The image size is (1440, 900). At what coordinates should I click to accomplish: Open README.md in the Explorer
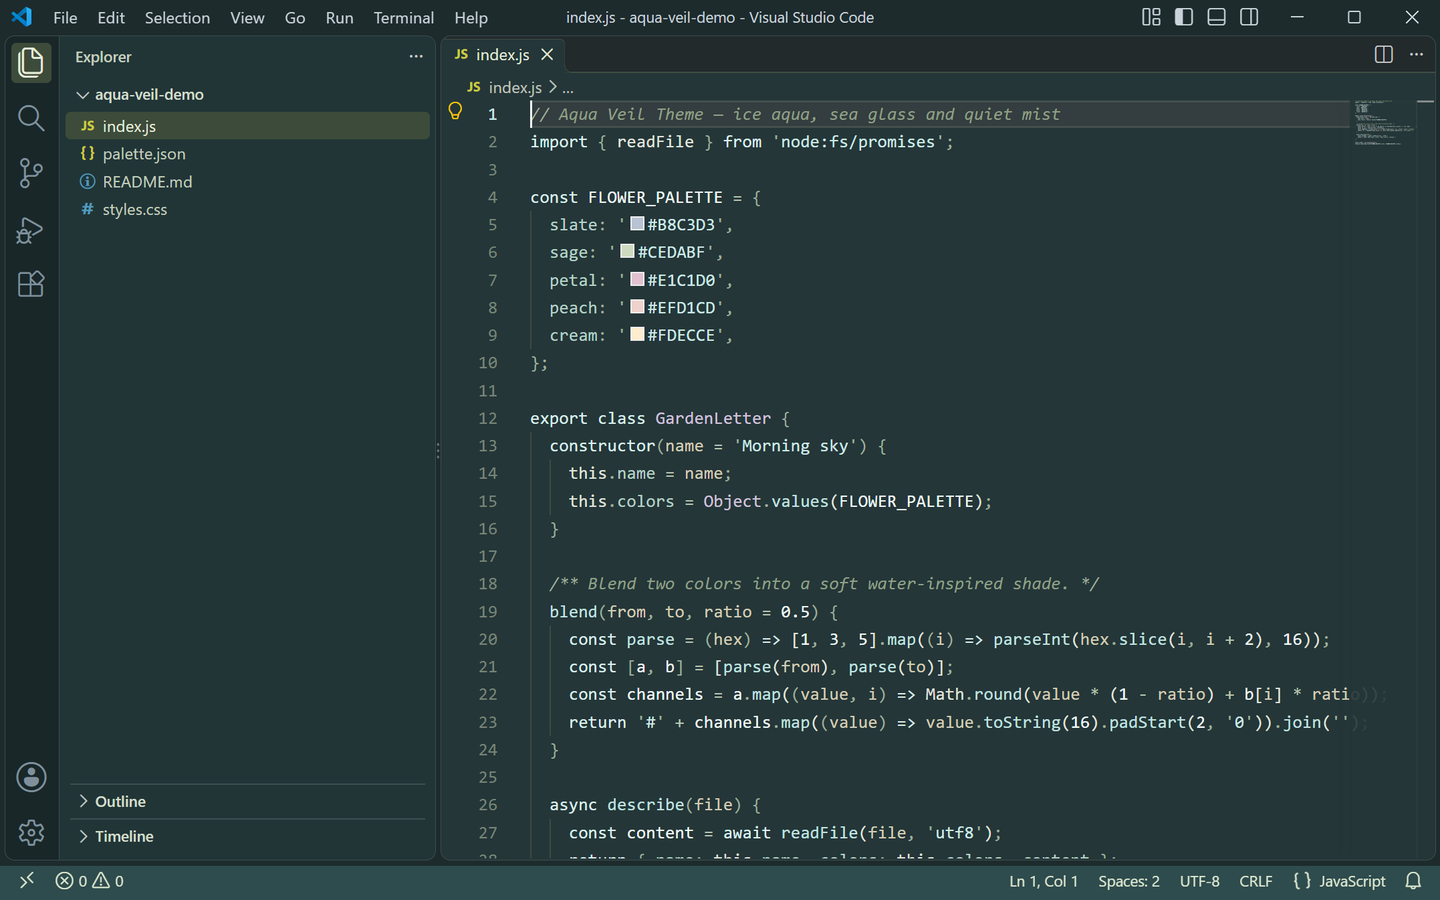tap(248, 182)
